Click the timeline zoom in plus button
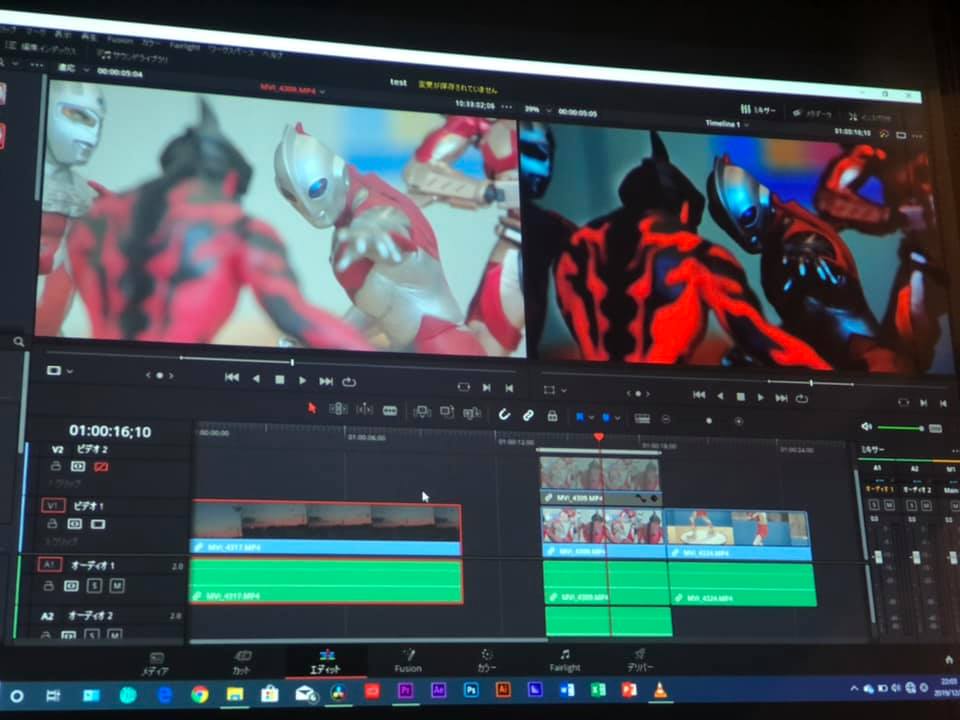Image resolution: width=960 pixels, height=720 pixels. coord(738,421)
